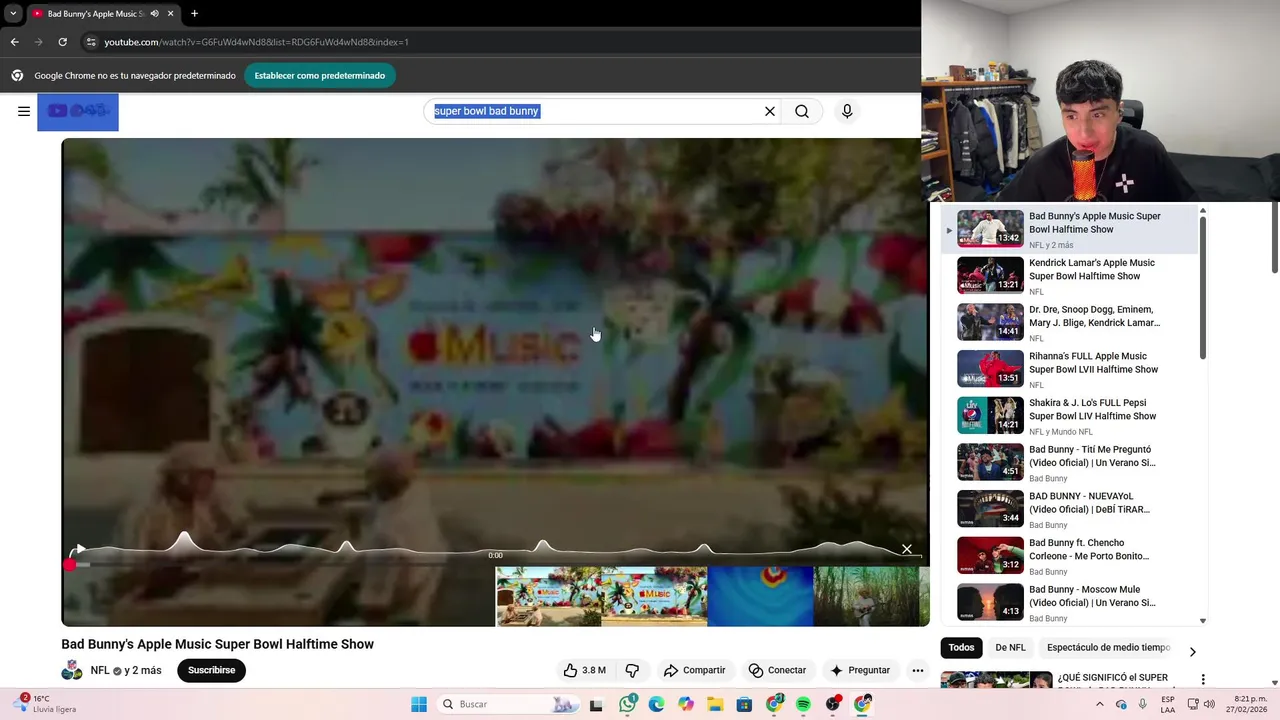The height and width of the screenshot is (720, 1280).
Task: Start voice search with microphone icon
Action: click(847, 111)
